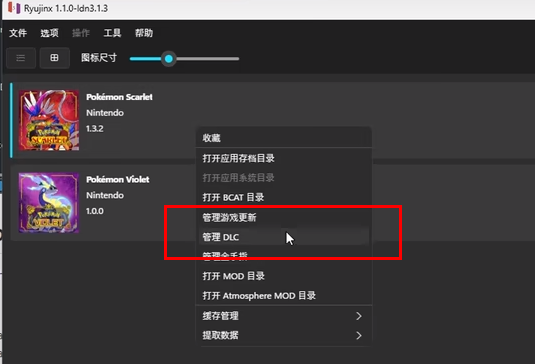This screenshot has height=364, width=535.
Task: Open the 选项 menu
Action: pyautogui.click(x=49, y=33)
